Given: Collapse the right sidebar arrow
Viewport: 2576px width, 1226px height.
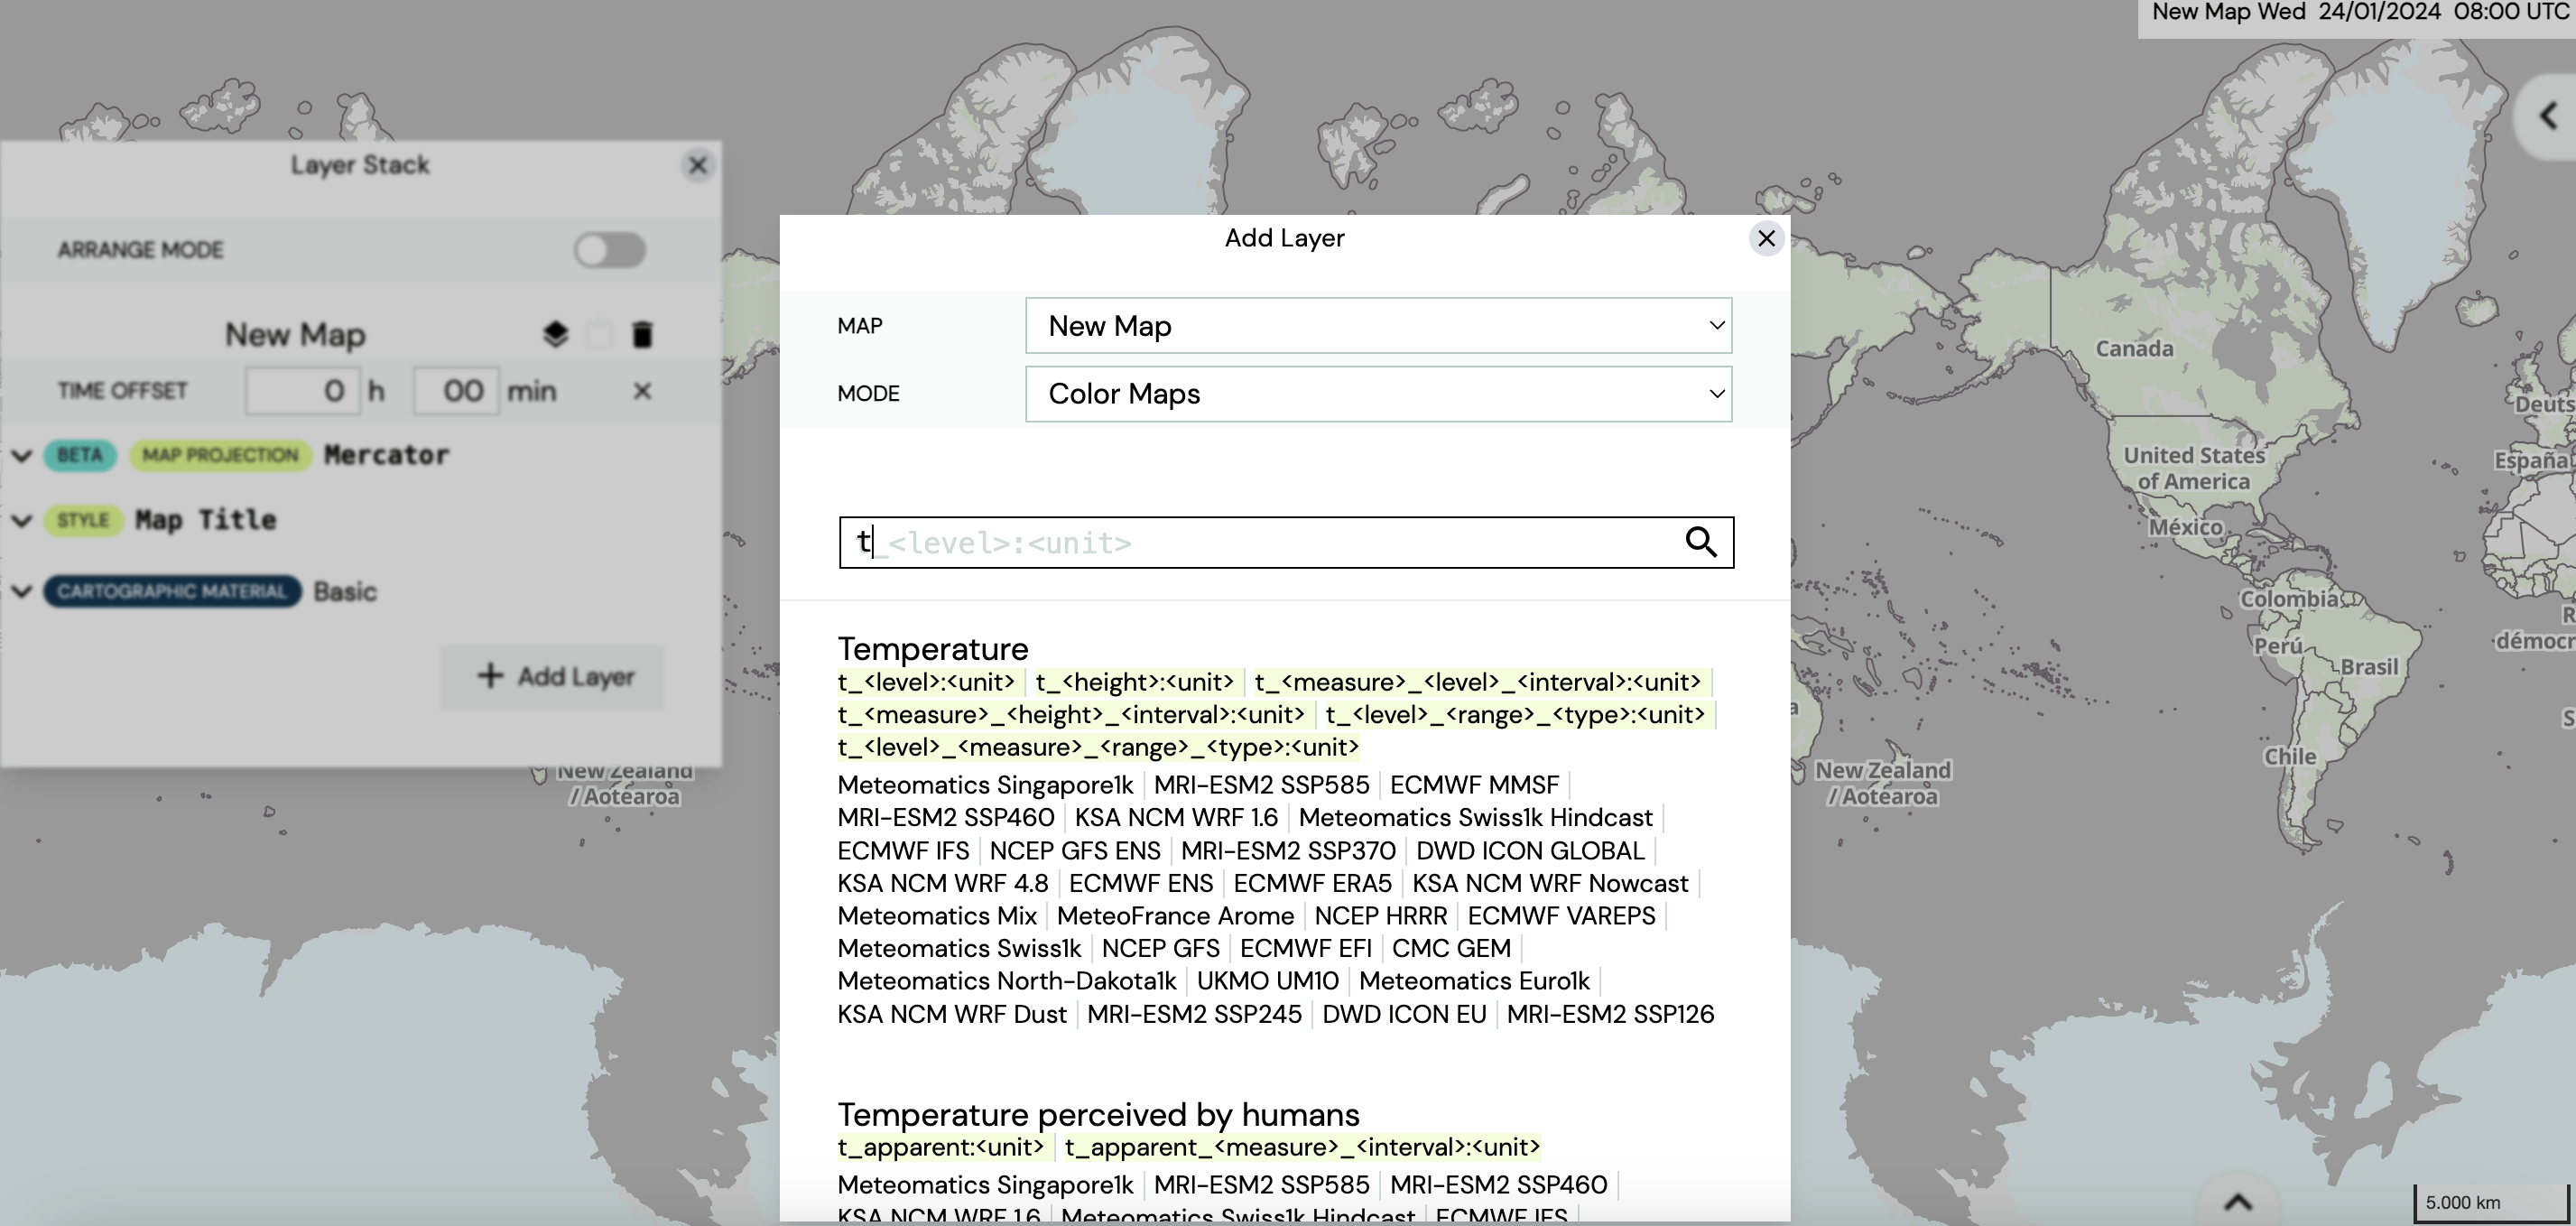Looking at the screenshot, I should (x=2548, y=116).
